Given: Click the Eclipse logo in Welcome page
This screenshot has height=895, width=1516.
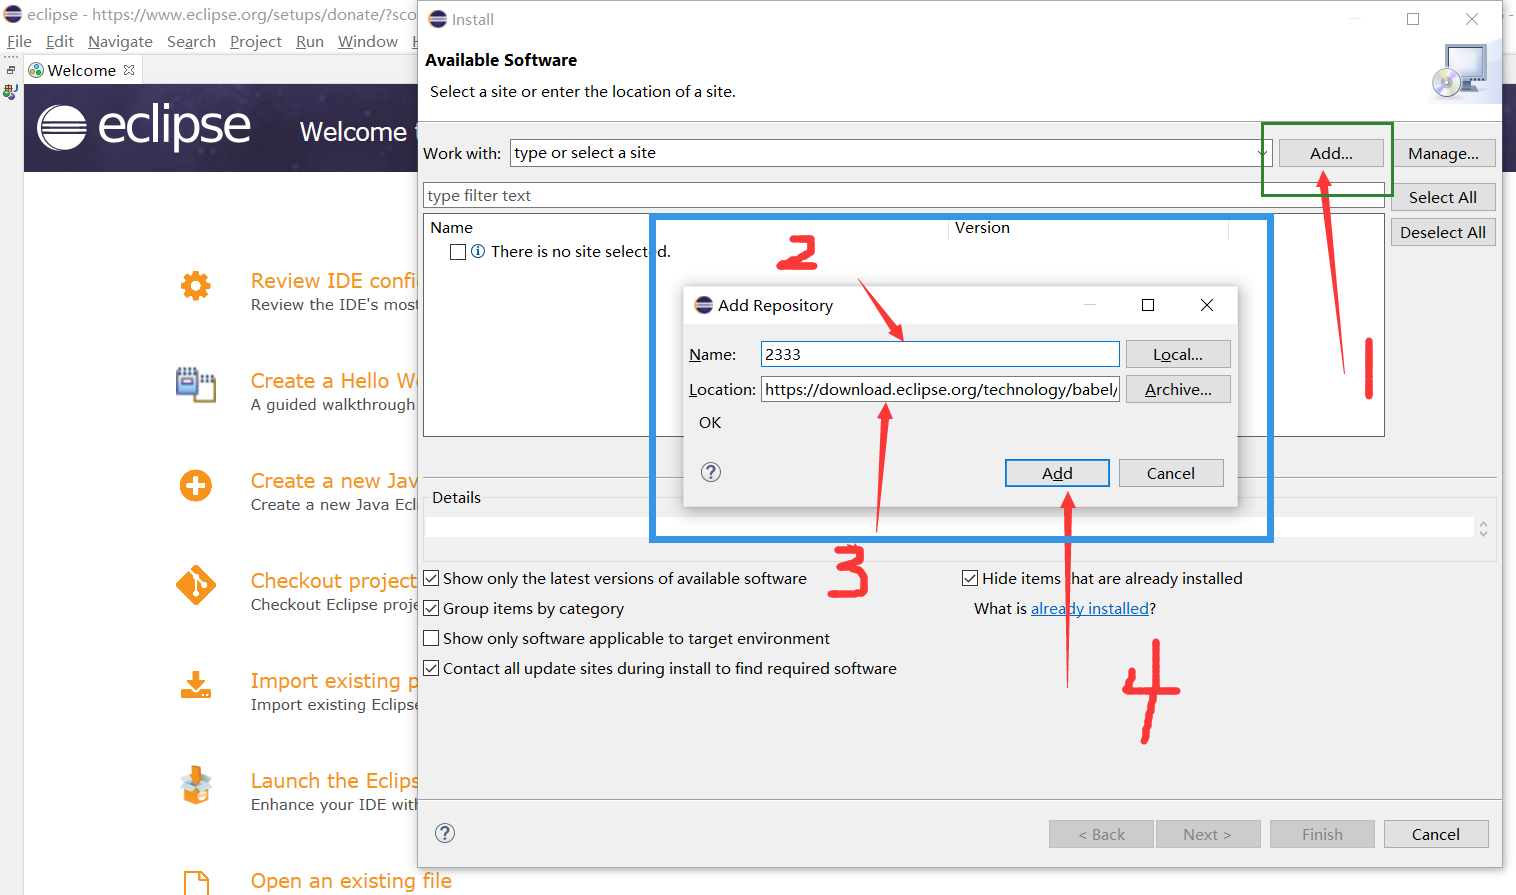Looking at the screenshot, I should point(144,127).
